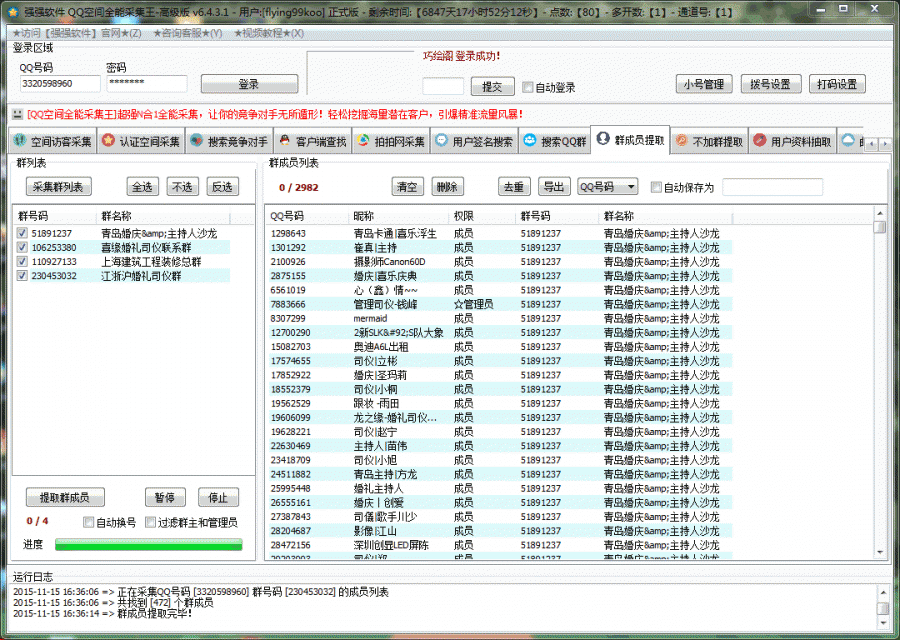Select member row 8307299 mermaid
The width and height of the screenshot is (900, 640).
pos(501,319)
